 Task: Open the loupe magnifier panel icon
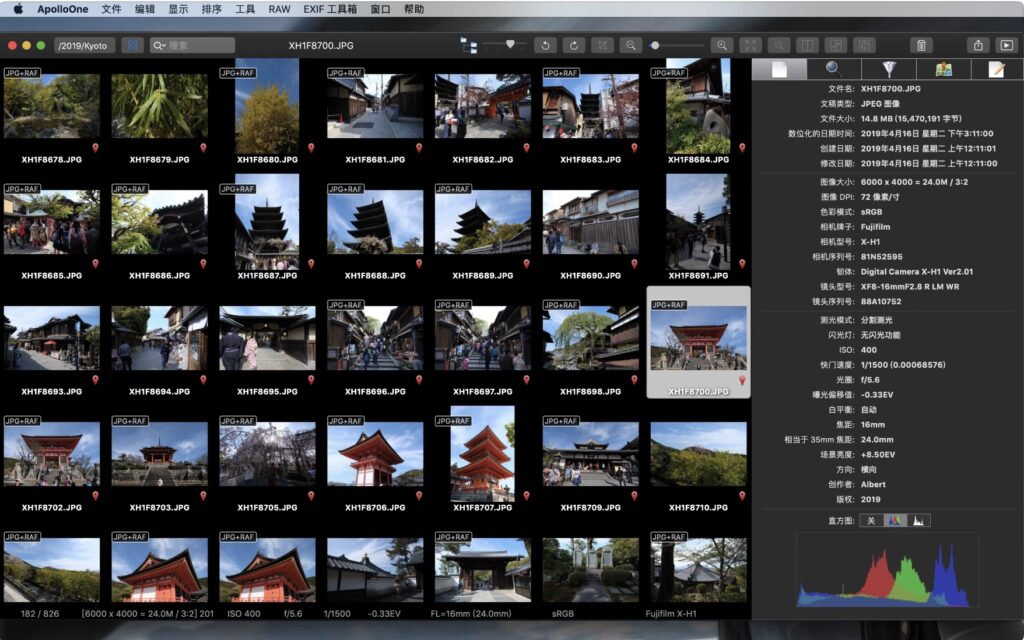pos(831,69)
